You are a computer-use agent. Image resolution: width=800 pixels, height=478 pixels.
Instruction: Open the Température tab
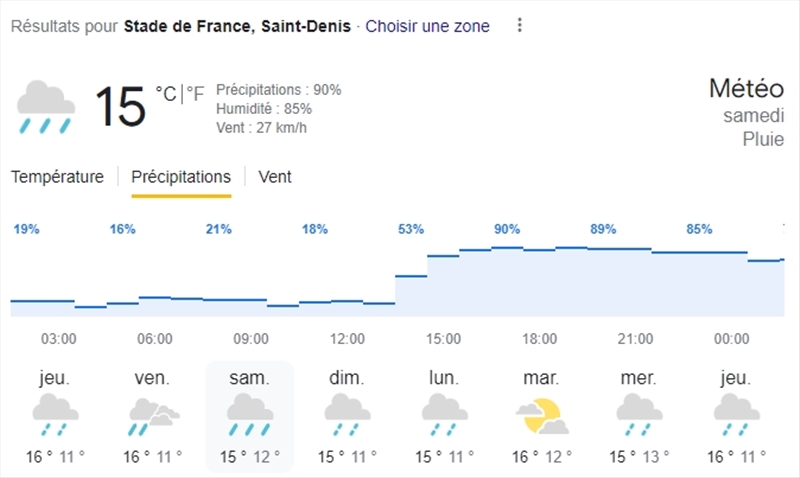coord(57,177)
